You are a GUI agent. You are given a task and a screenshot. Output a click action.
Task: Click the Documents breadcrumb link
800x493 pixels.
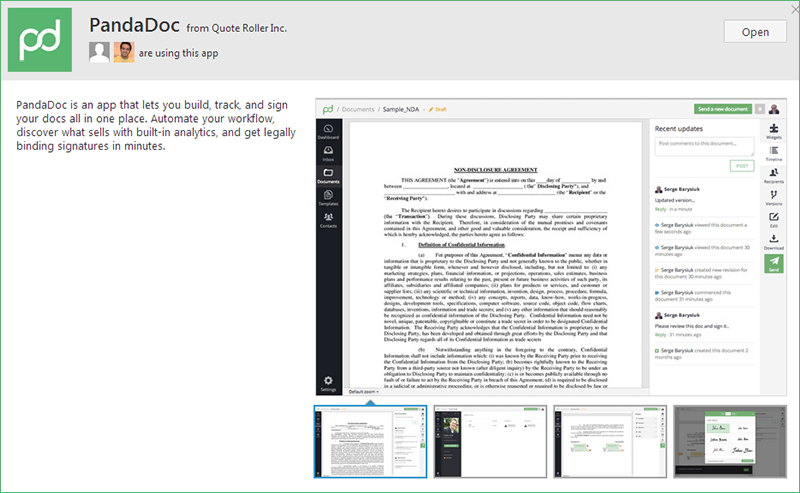tap(358, 109)
